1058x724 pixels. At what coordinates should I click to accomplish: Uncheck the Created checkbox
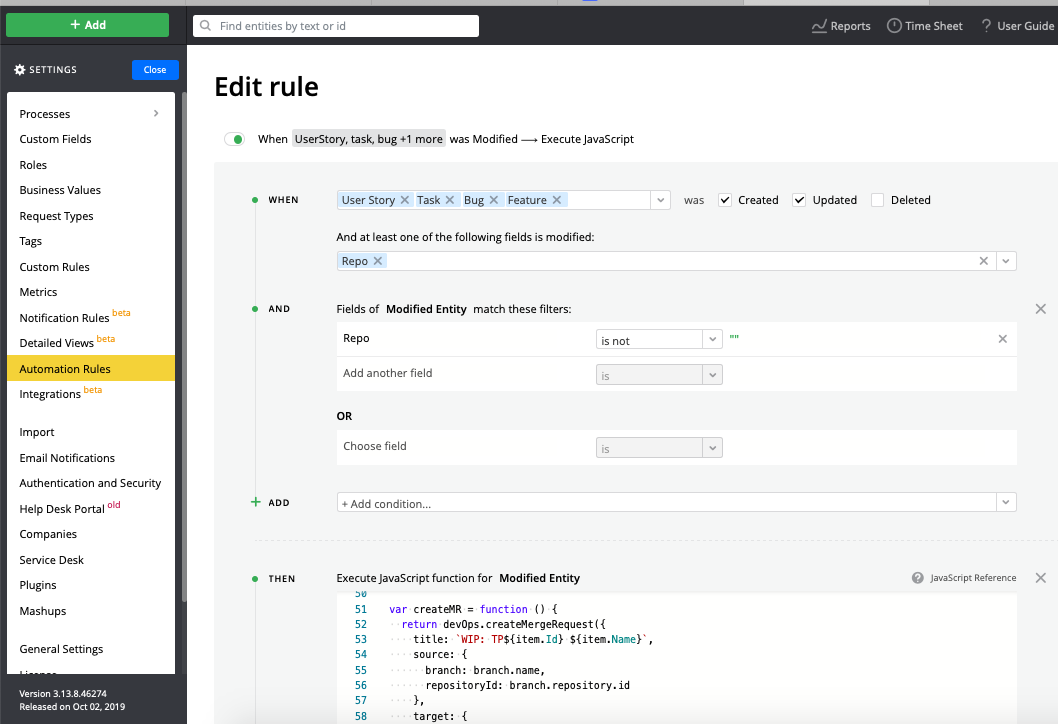click(725, 200)
